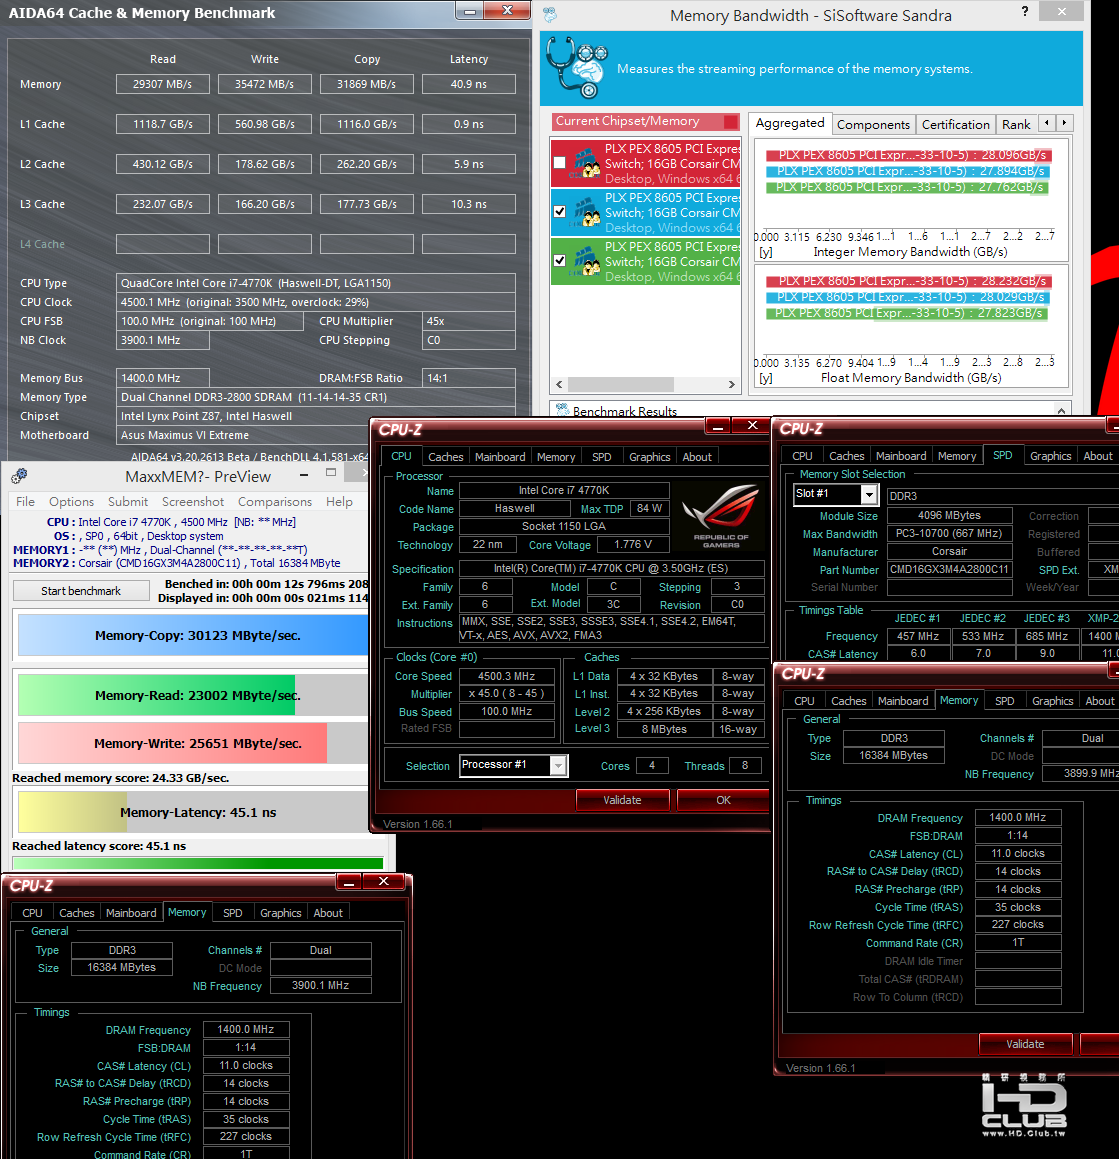The image size is (1119, 1159).
Task: Open Memory tab in center CPU-Z window
Action: point(556,457)
